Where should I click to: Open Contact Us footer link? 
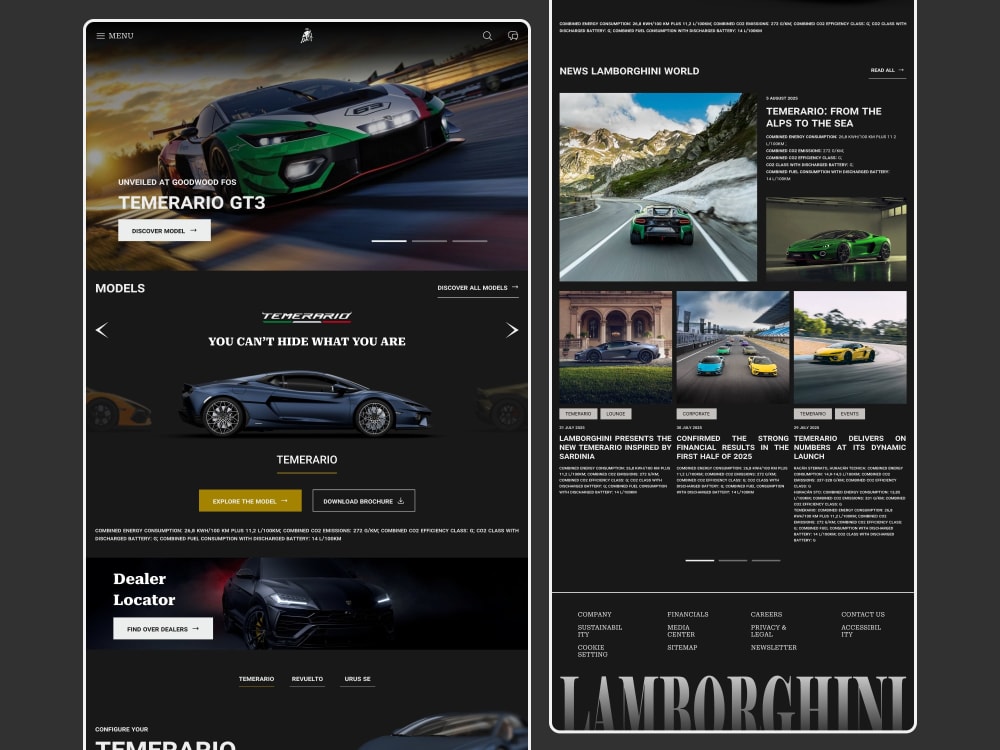(x=863, y=615)
